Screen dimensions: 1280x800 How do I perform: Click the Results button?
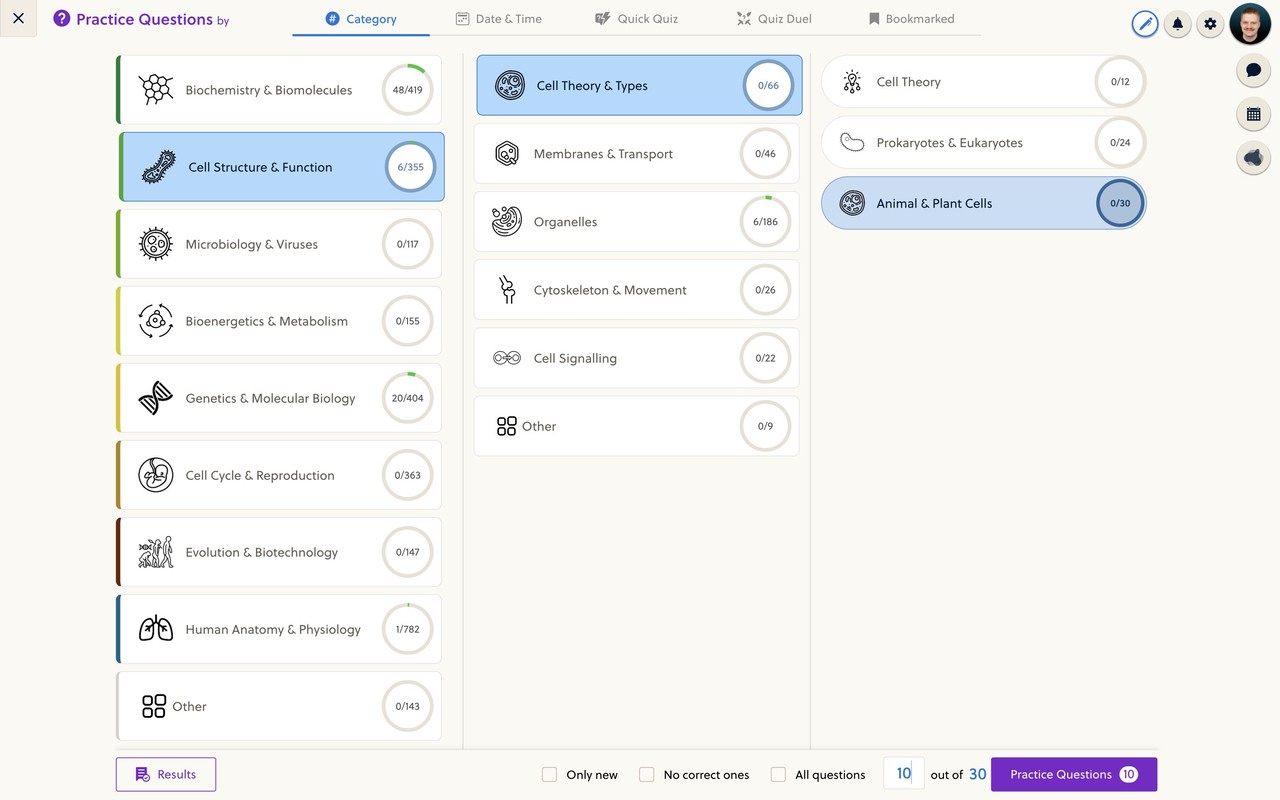pyautogui.click(x=166, y=774)
